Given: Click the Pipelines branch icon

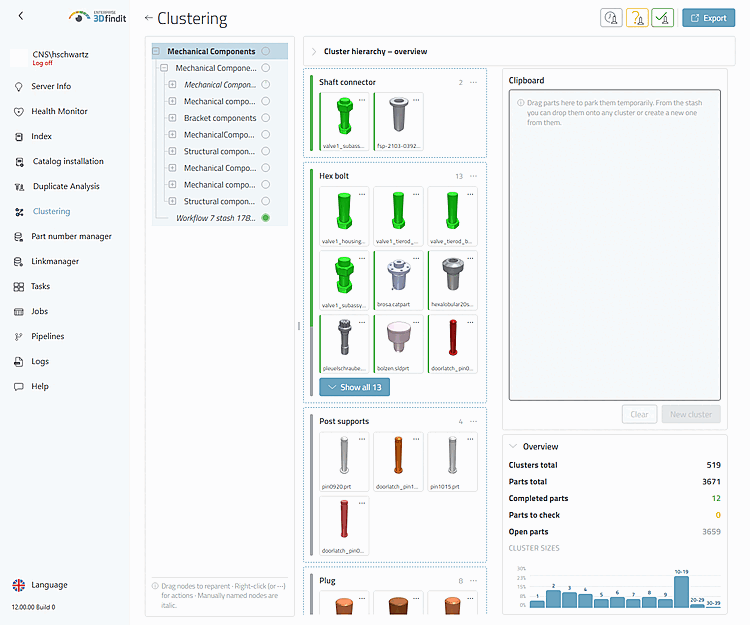Looking at the screenshot, I should 19,337.
